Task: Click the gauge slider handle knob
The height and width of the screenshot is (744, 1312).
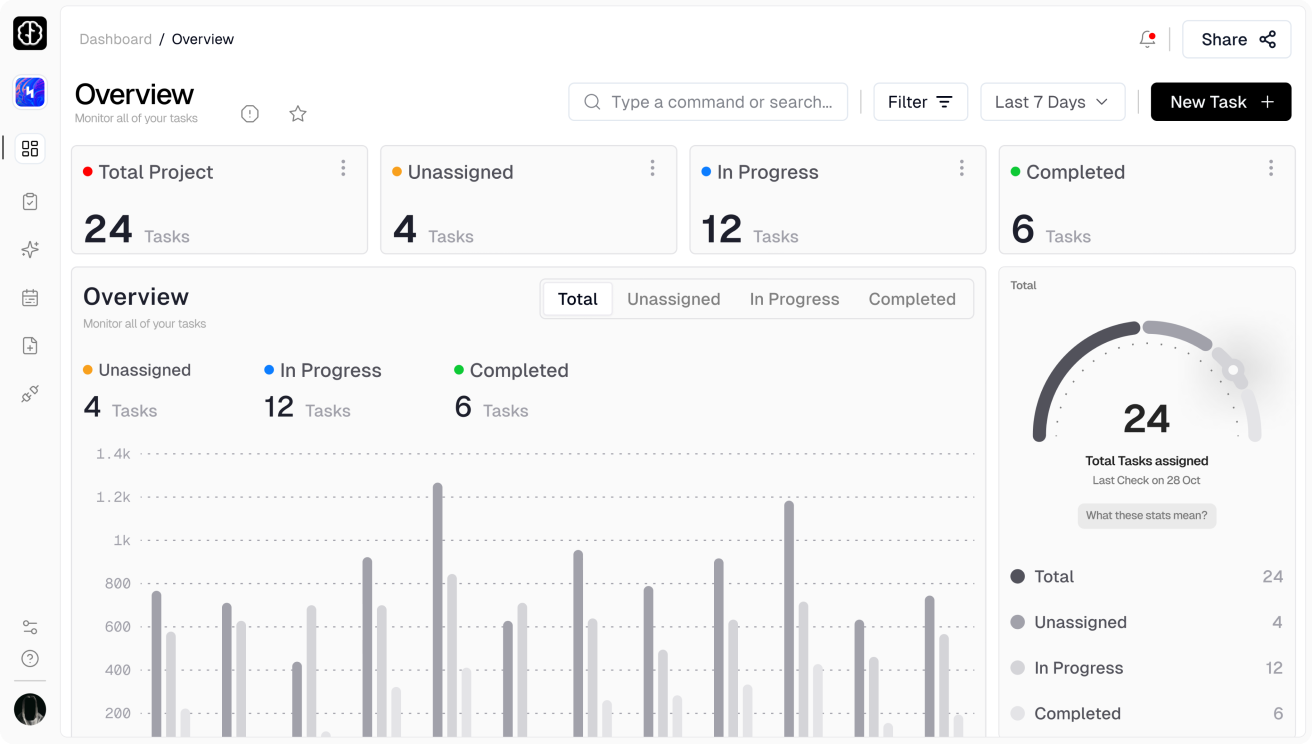Action: point(1233,370)
